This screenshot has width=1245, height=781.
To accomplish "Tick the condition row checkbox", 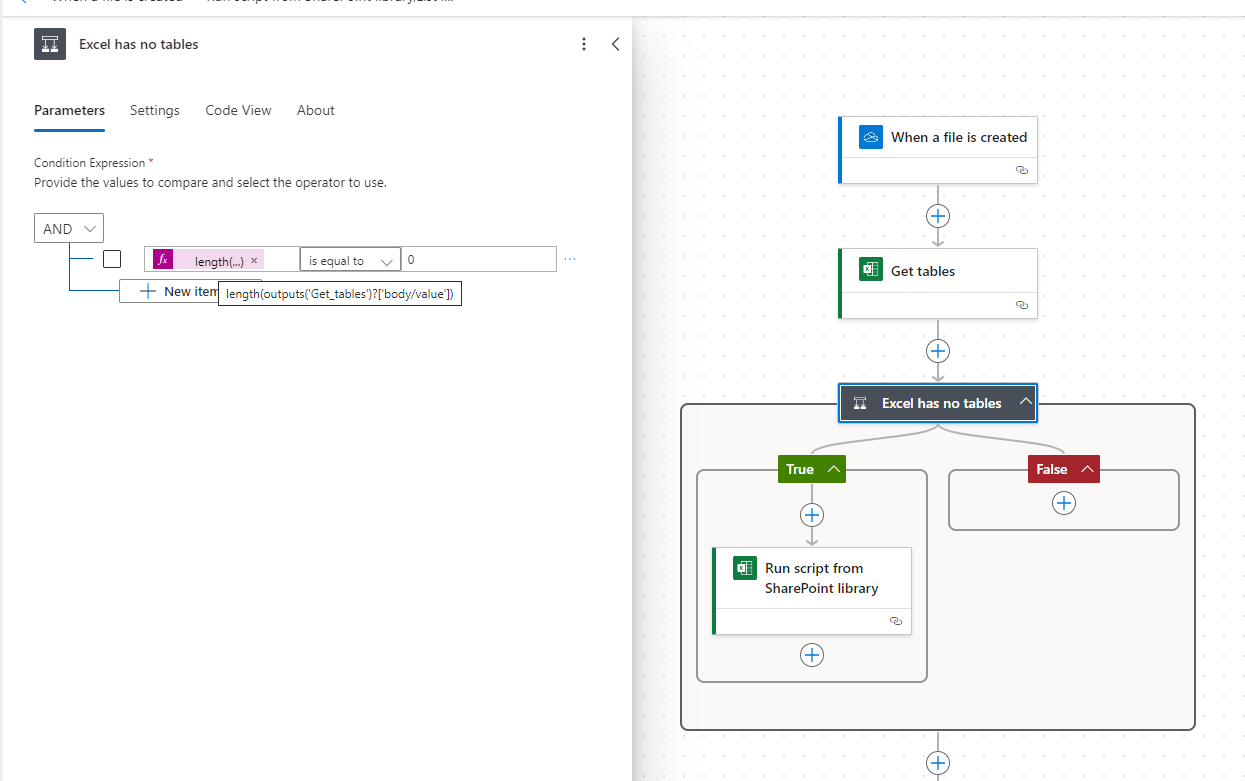I will click(x=112, y=260).
